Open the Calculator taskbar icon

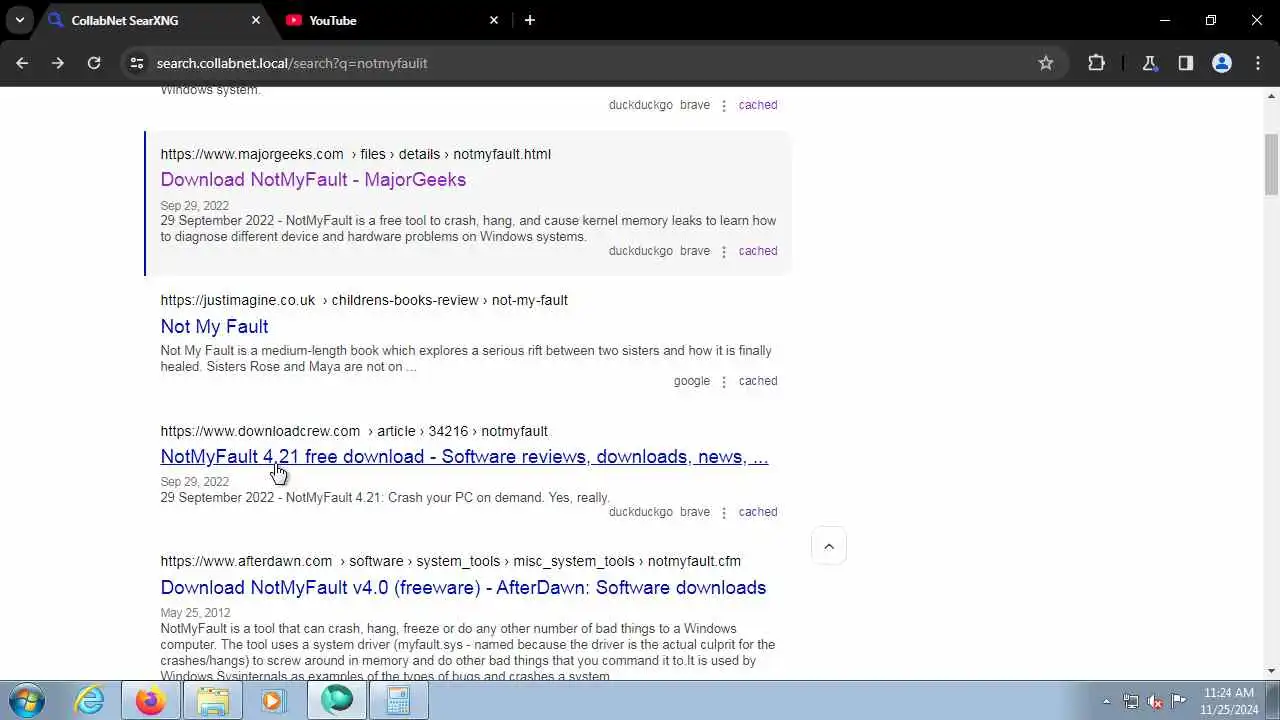click(x=398, y=701)
